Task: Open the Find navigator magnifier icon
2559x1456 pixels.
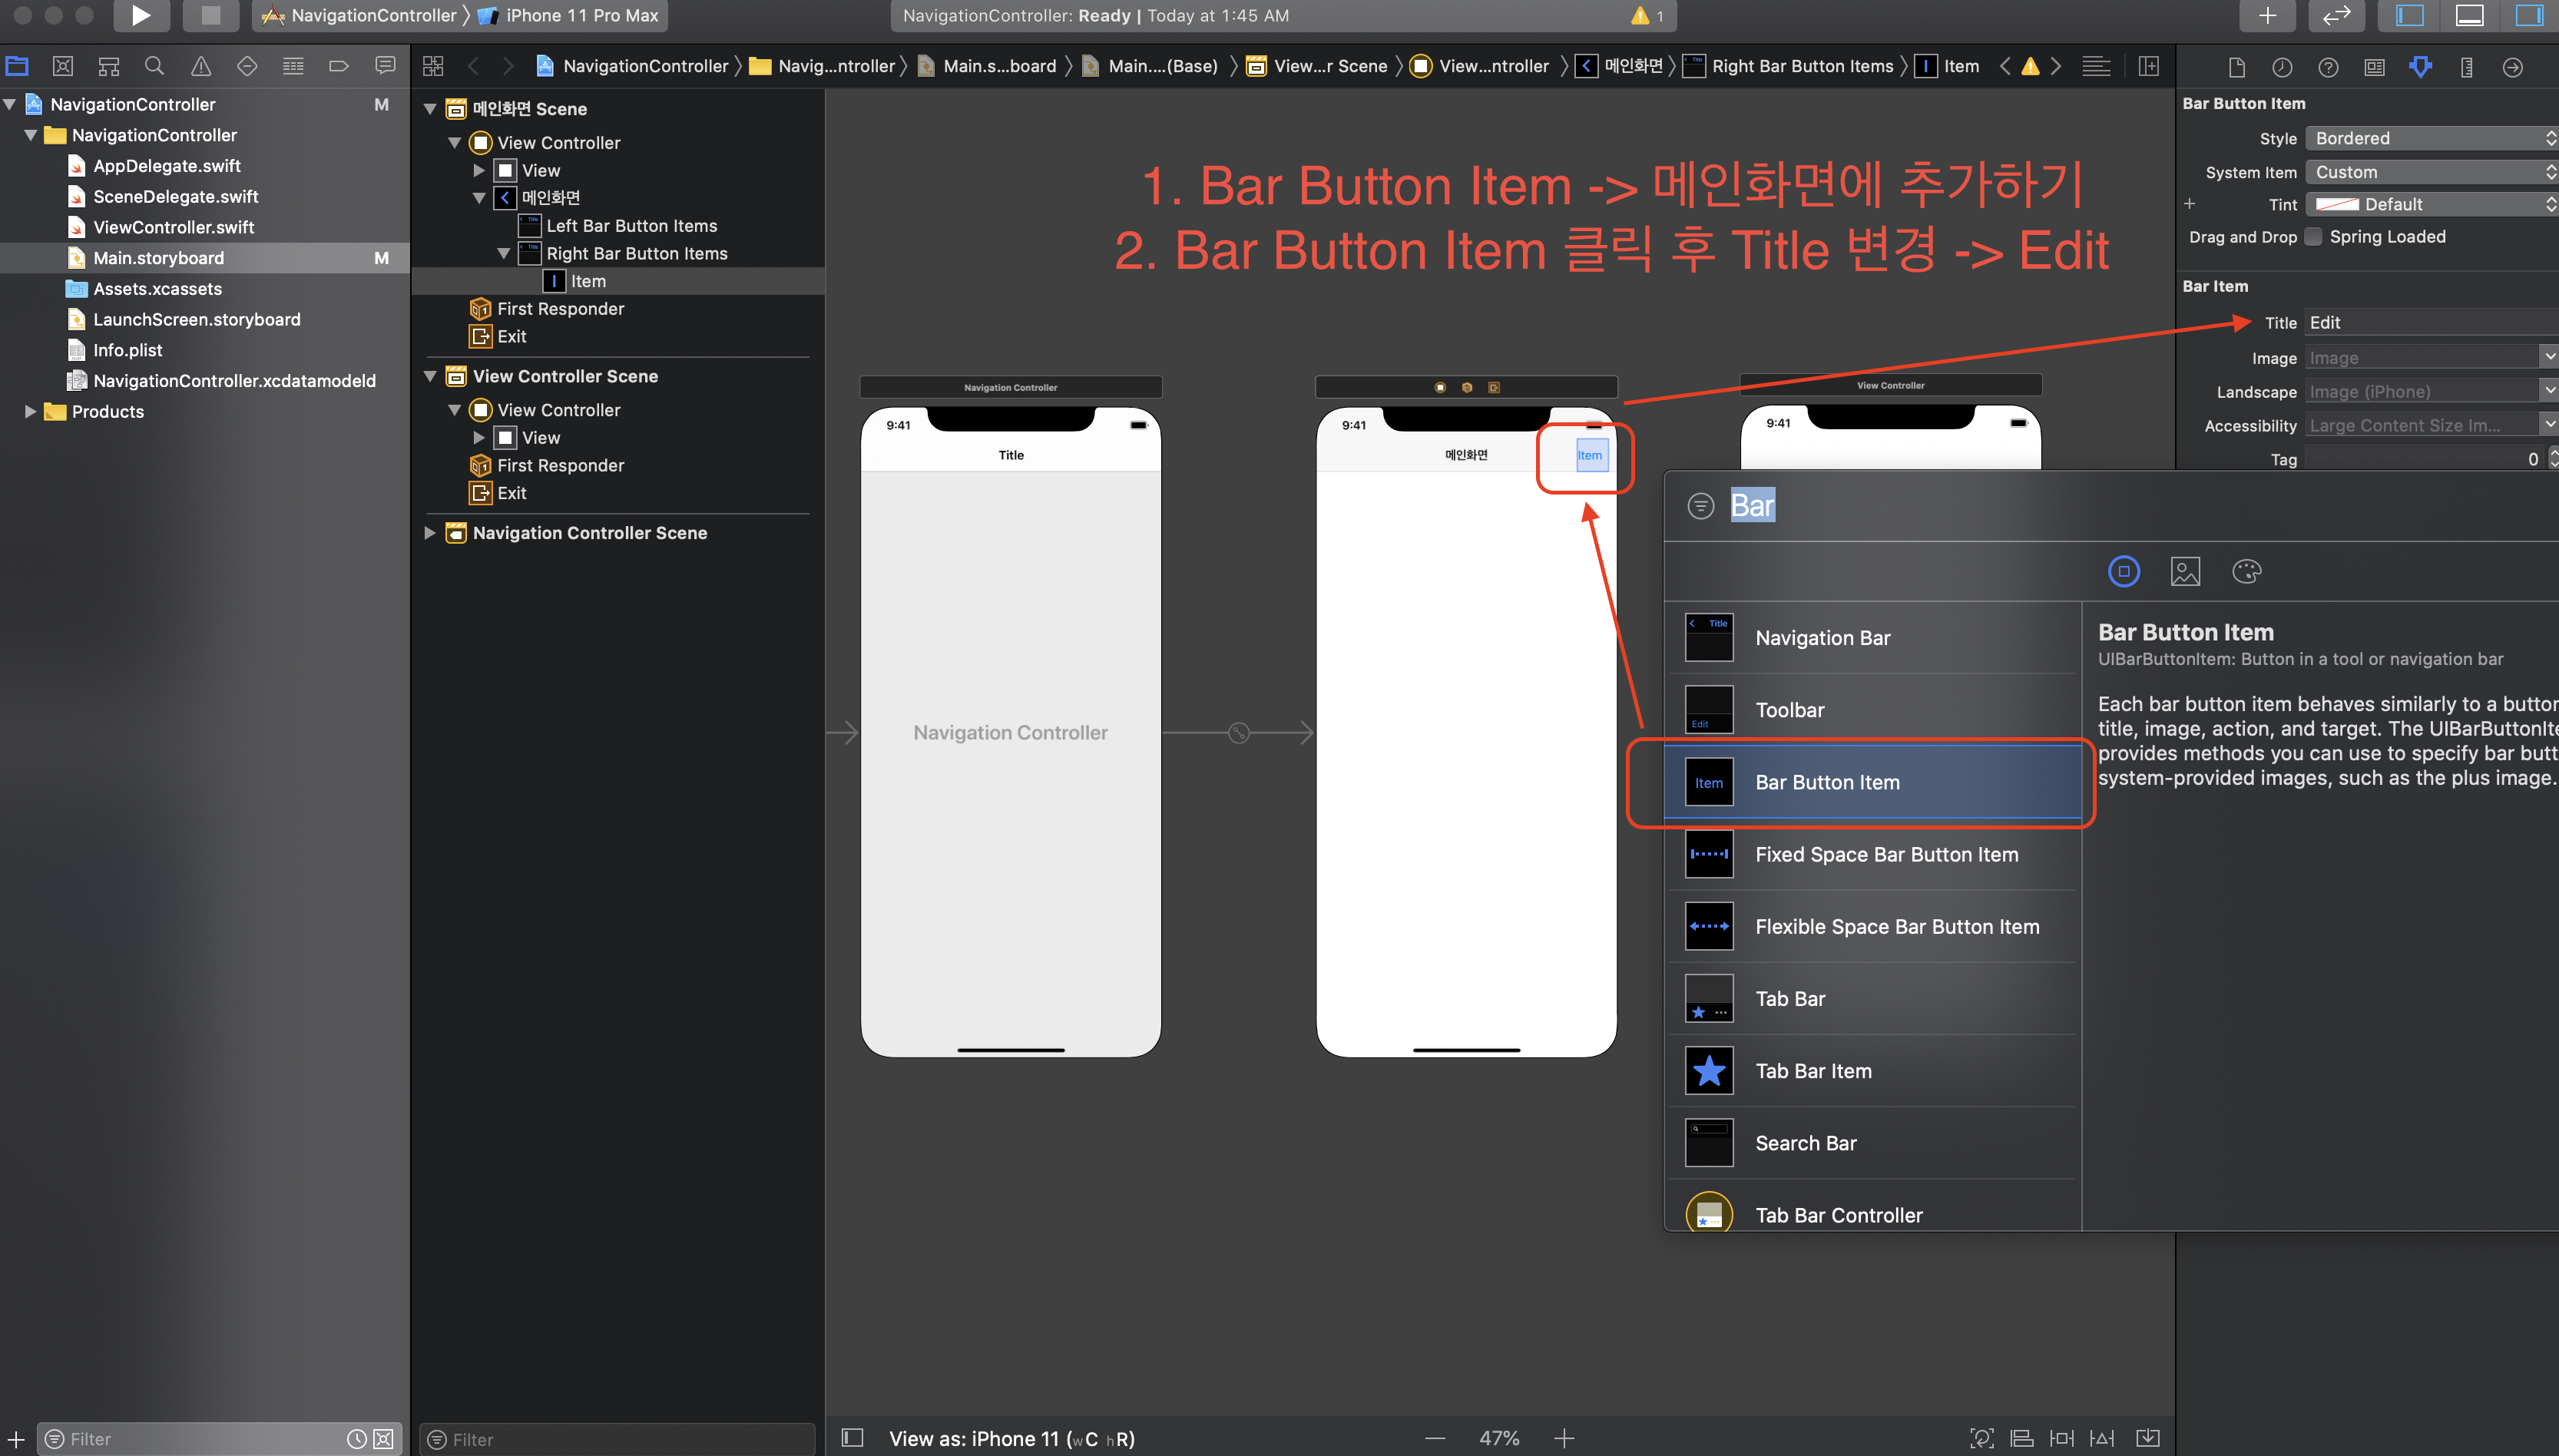Action: pos(154,66)
